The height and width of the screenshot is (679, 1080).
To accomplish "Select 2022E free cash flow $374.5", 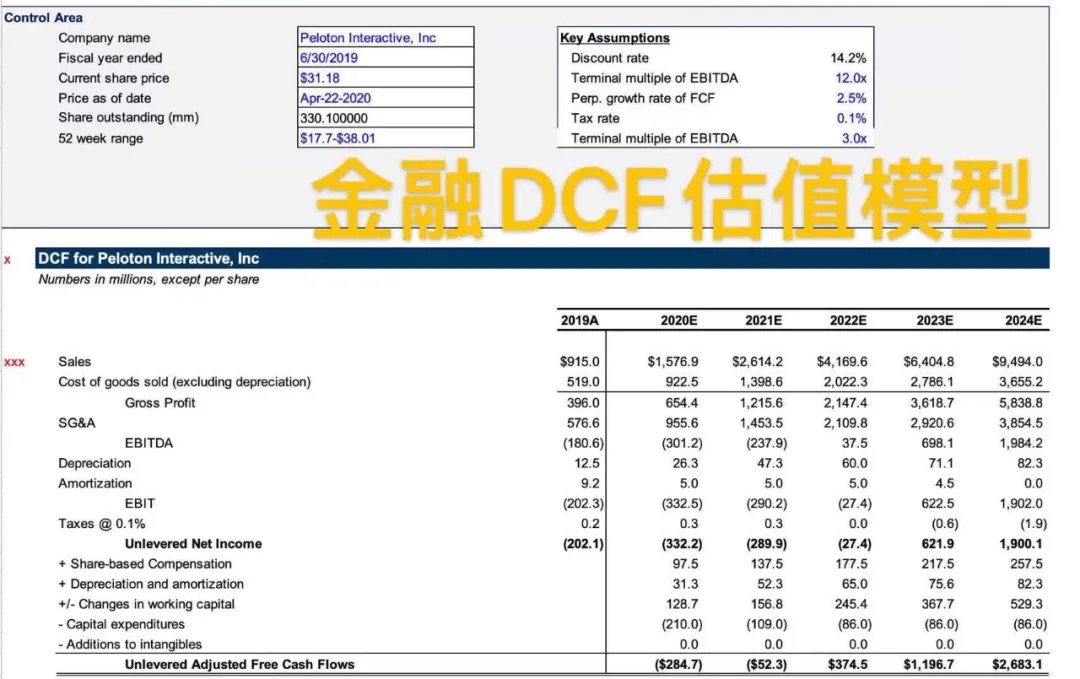I will tap(847, 665).
